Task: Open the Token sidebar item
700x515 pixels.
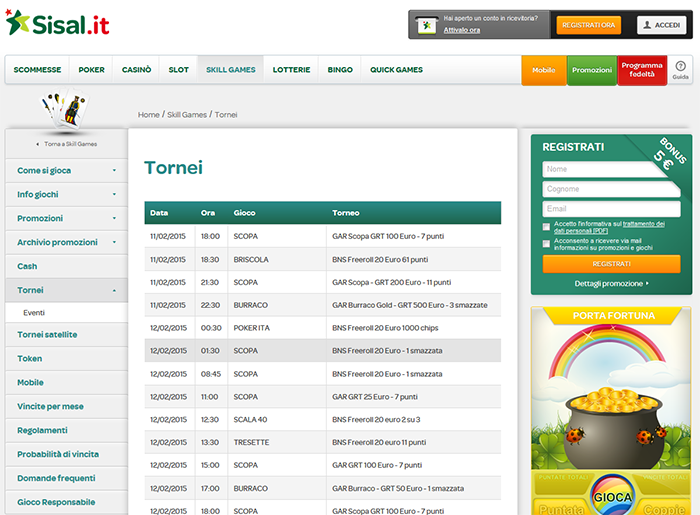Action: click(66, 359)
